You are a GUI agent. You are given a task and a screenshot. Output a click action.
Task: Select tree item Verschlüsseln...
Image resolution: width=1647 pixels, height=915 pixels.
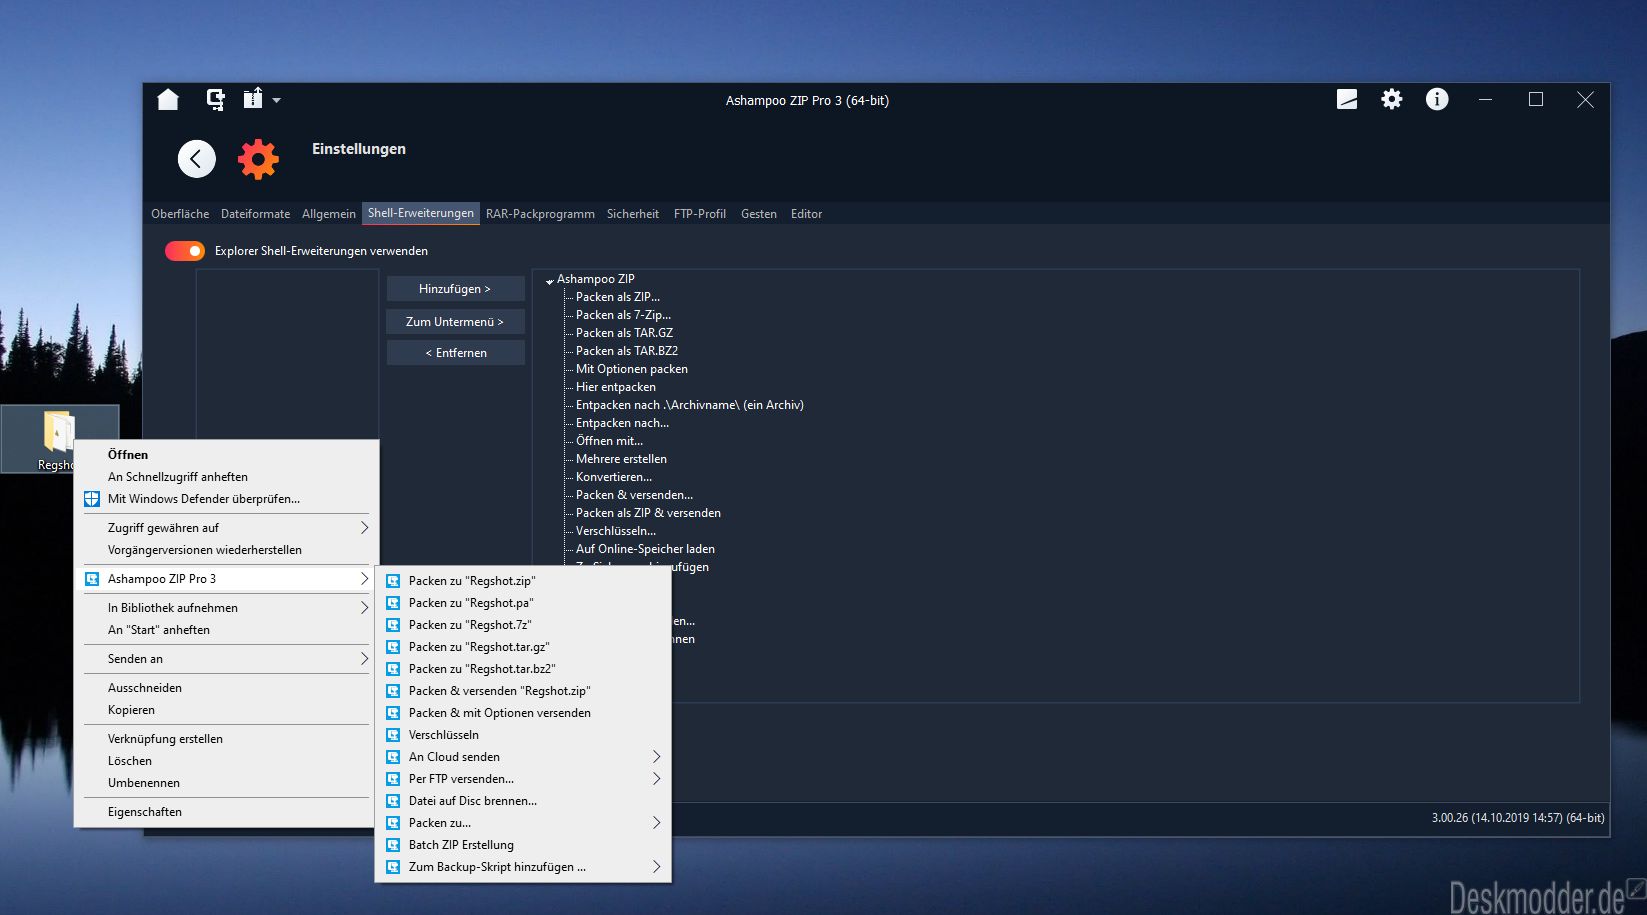[615, 531]
